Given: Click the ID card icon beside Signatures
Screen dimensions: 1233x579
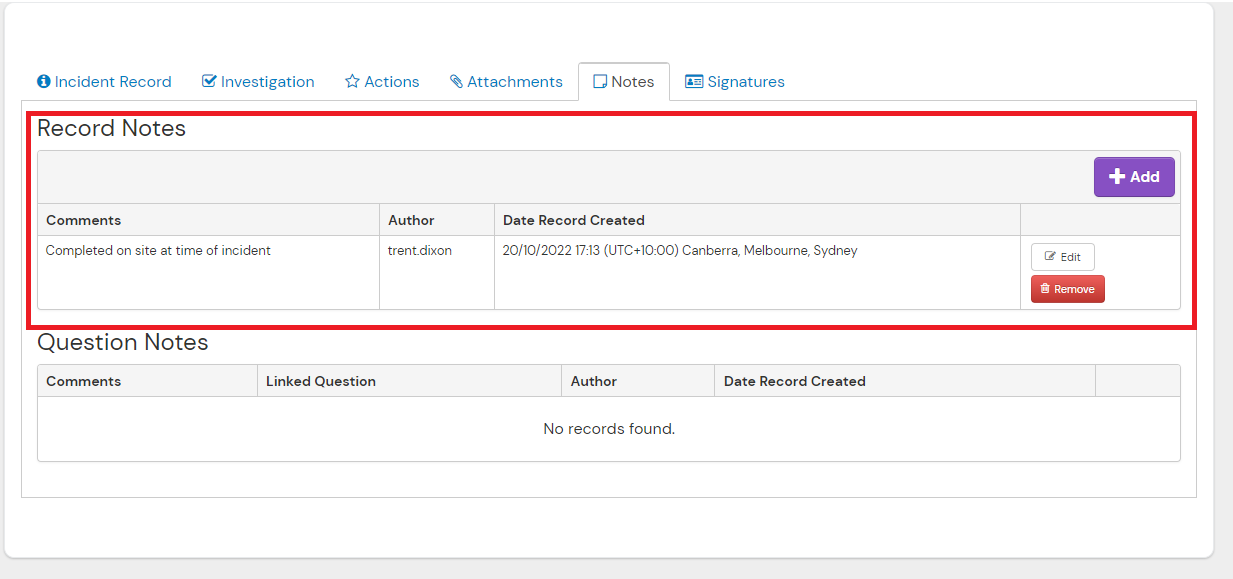Looking at the screenshot, I should tap(694, 82).
